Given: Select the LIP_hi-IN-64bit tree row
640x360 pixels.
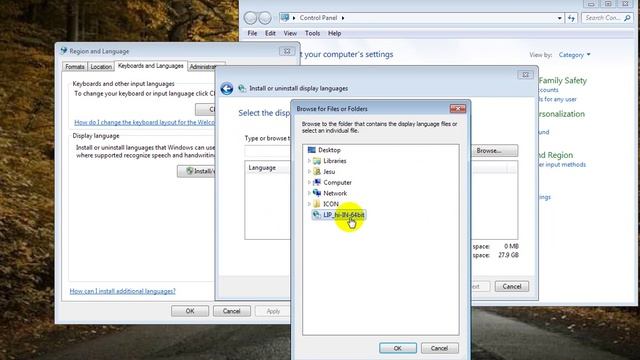Looking at the screenshot, I should pyautogui.click(x=338, y=214).
